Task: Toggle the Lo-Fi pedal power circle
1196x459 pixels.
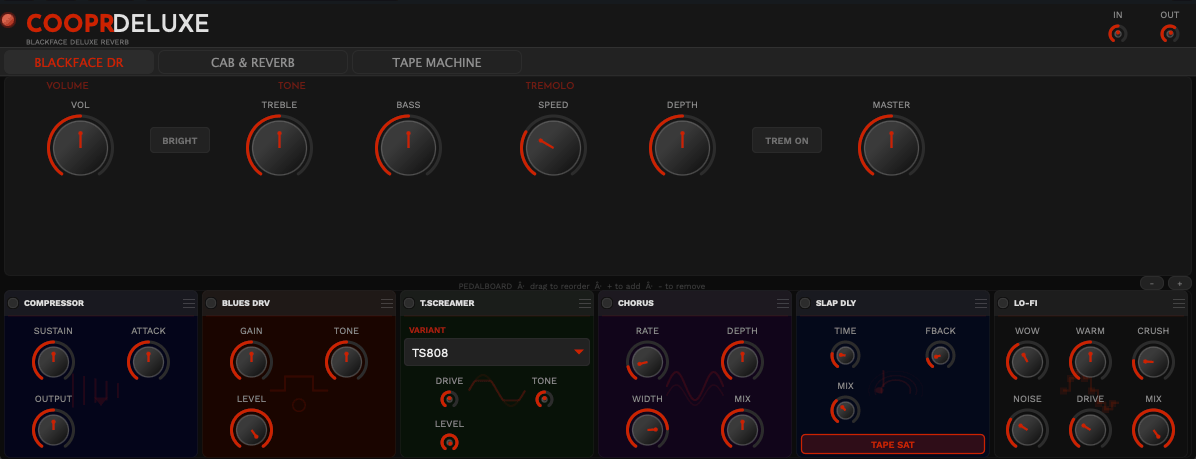Action: (x=1003, y=303)
